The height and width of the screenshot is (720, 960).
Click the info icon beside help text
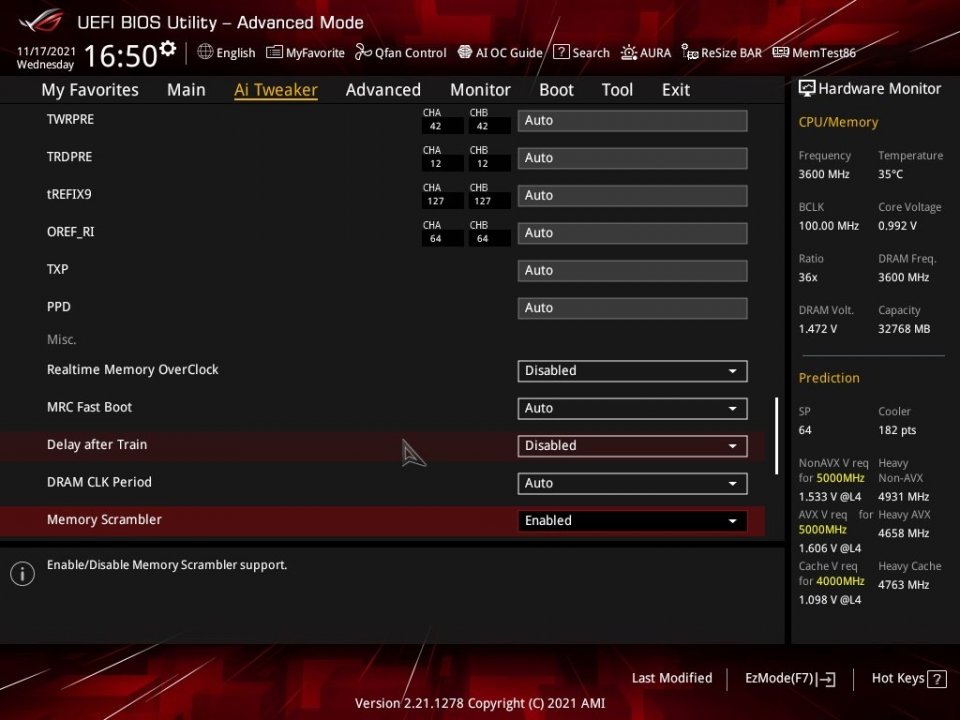23,574
